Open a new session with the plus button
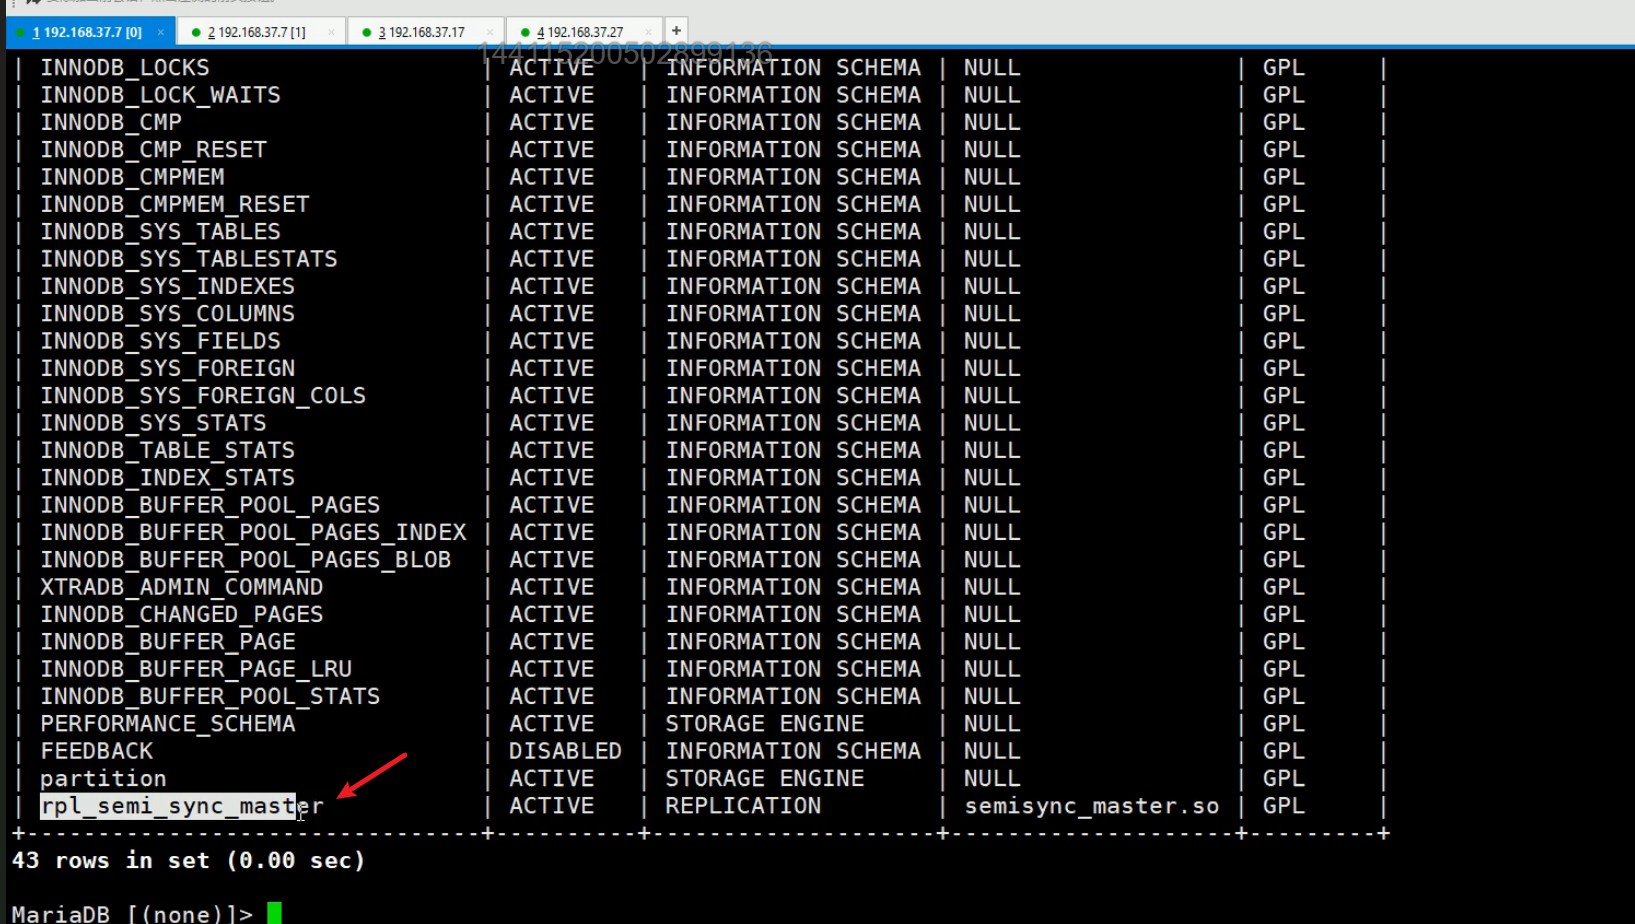Viewport: 1635px width, 924px height. pos(676,31)
